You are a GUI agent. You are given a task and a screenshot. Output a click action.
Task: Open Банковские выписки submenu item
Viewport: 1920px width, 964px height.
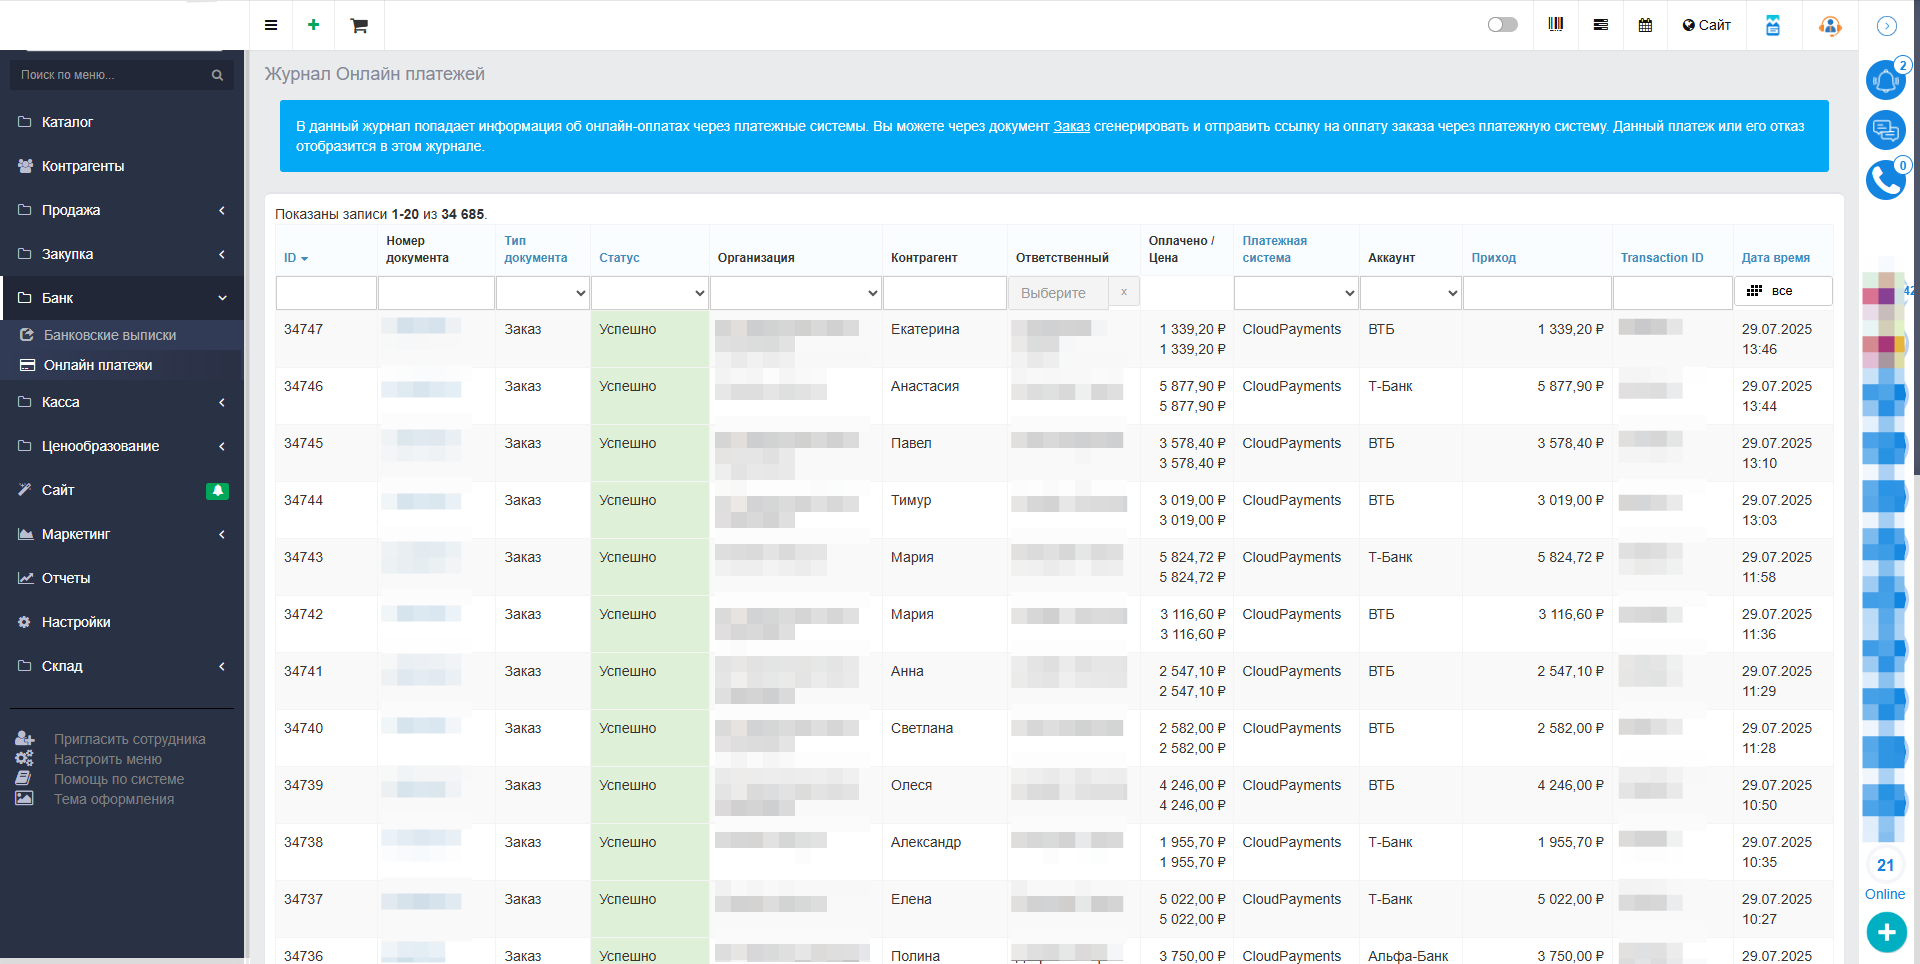pos(122,335)
